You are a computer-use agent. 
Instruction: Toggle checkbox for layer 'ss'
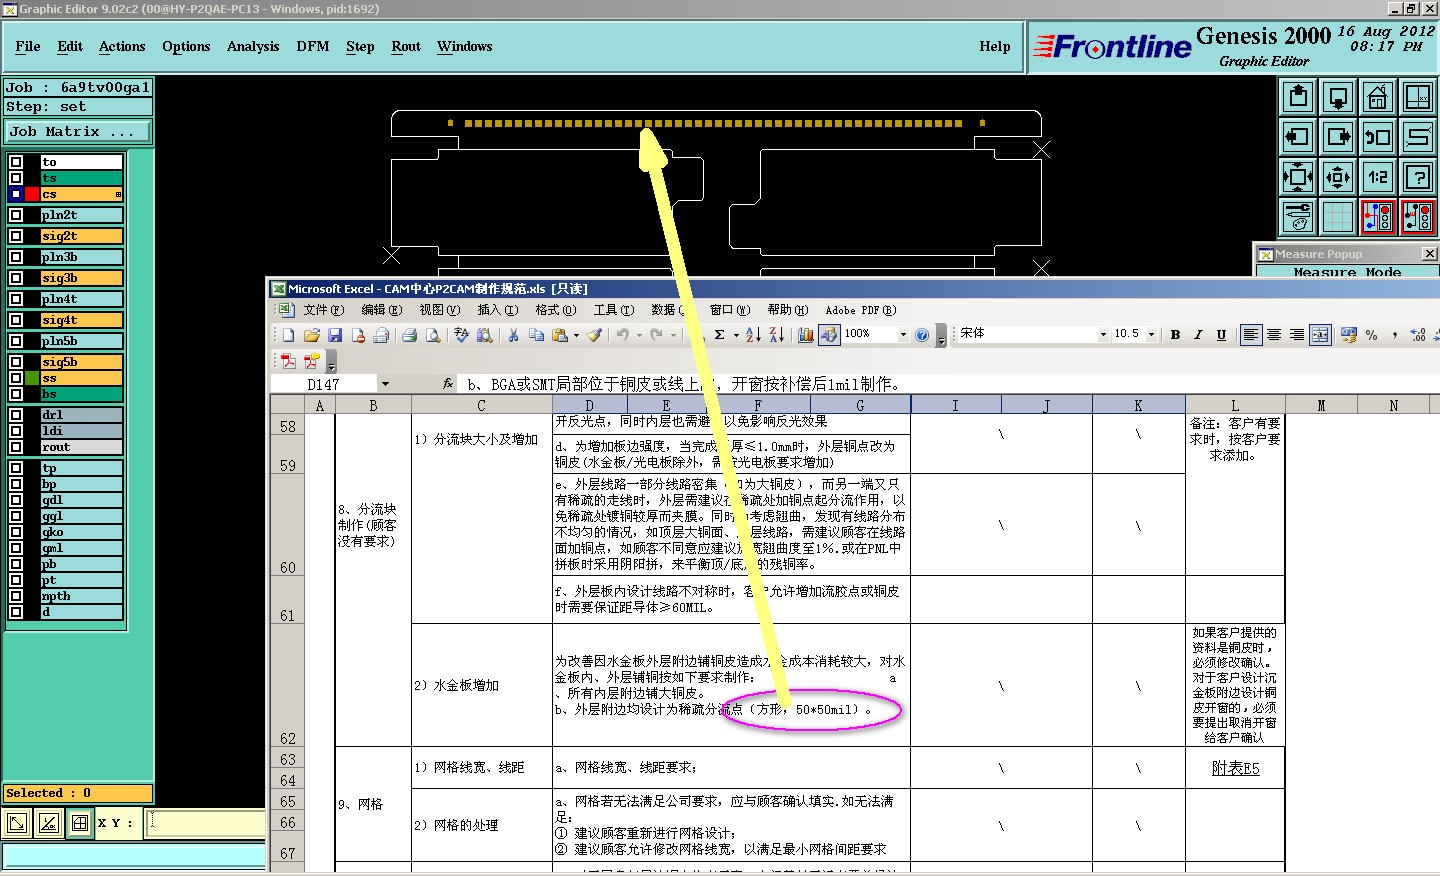pyautogui.click(x=16, y=378)
